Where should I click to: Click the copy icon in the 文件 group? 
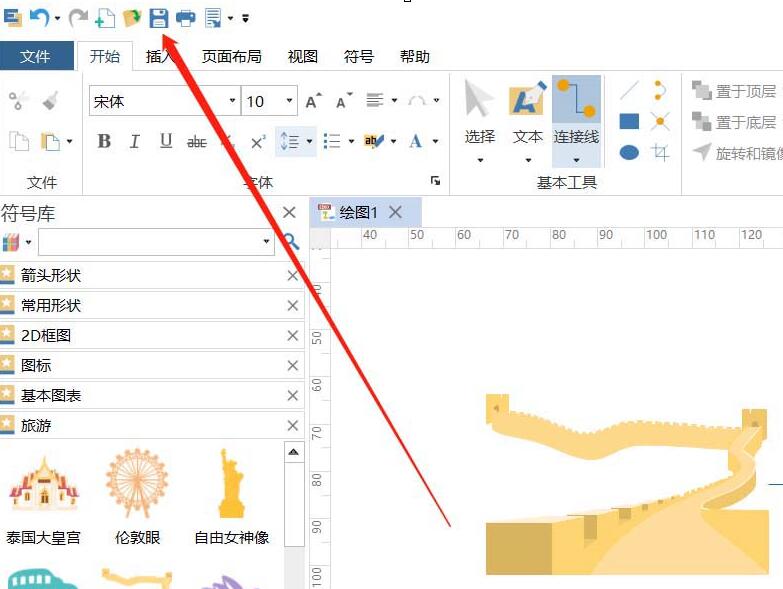pos(19,141)
